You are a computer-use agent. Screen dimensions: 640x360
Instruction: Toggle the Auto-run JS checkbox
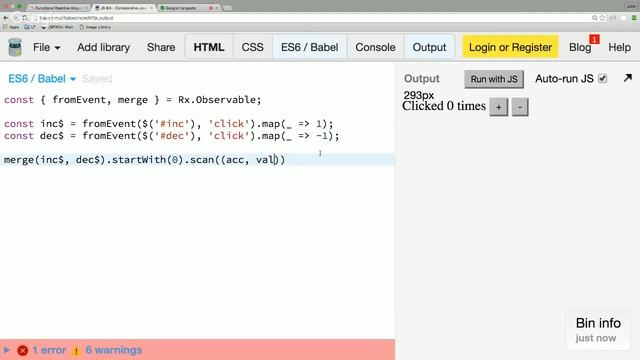602,78
